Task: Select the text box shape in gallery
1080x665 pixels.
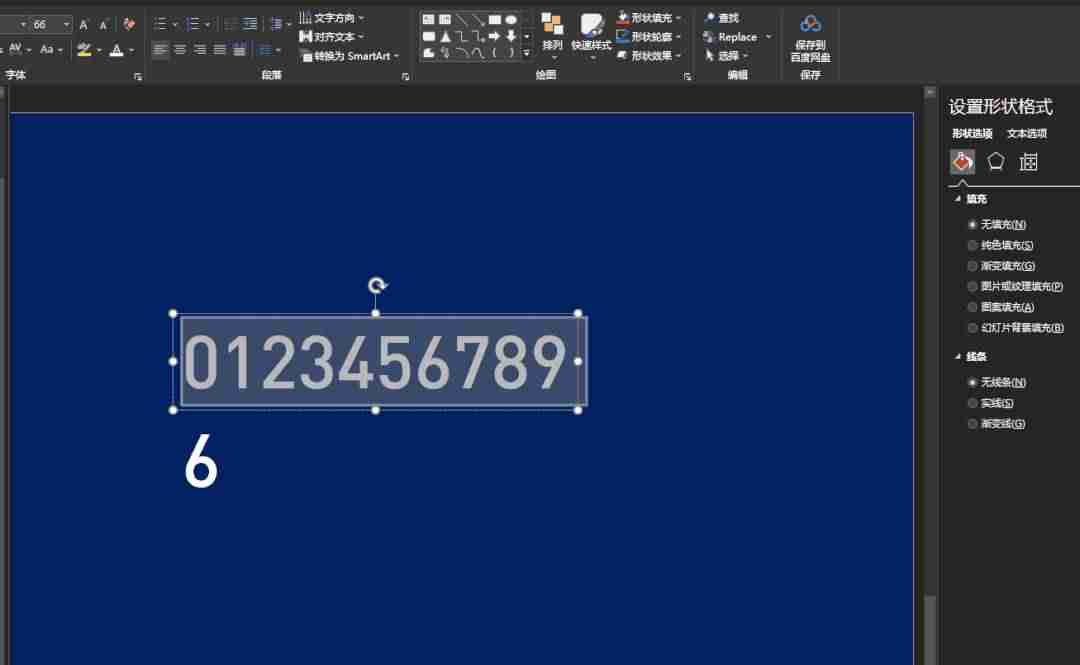Action: tap(428, 19)
